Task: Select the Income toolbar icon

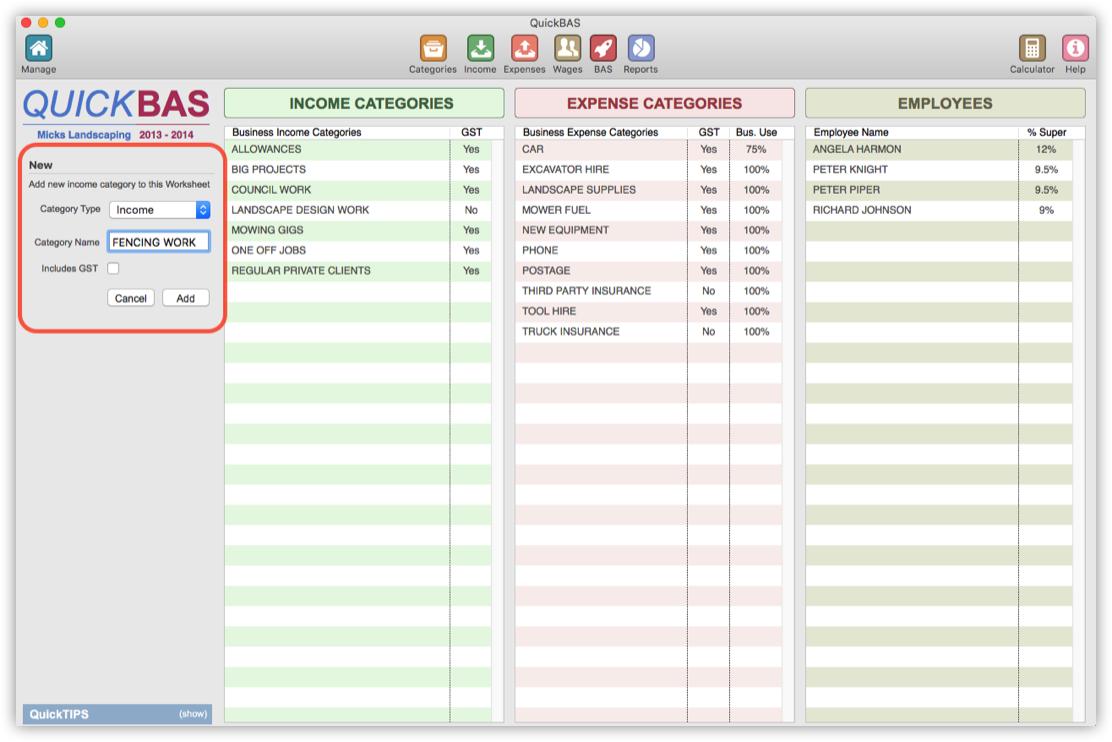Action: (x=480, y=47)
